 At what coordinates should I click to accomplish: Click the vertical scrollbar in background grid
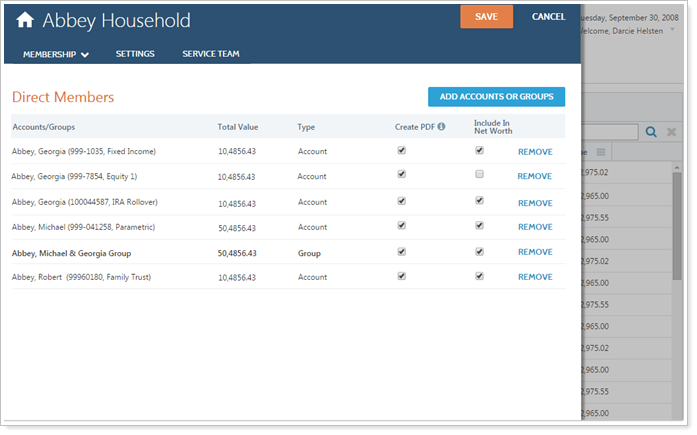[677, 250]
